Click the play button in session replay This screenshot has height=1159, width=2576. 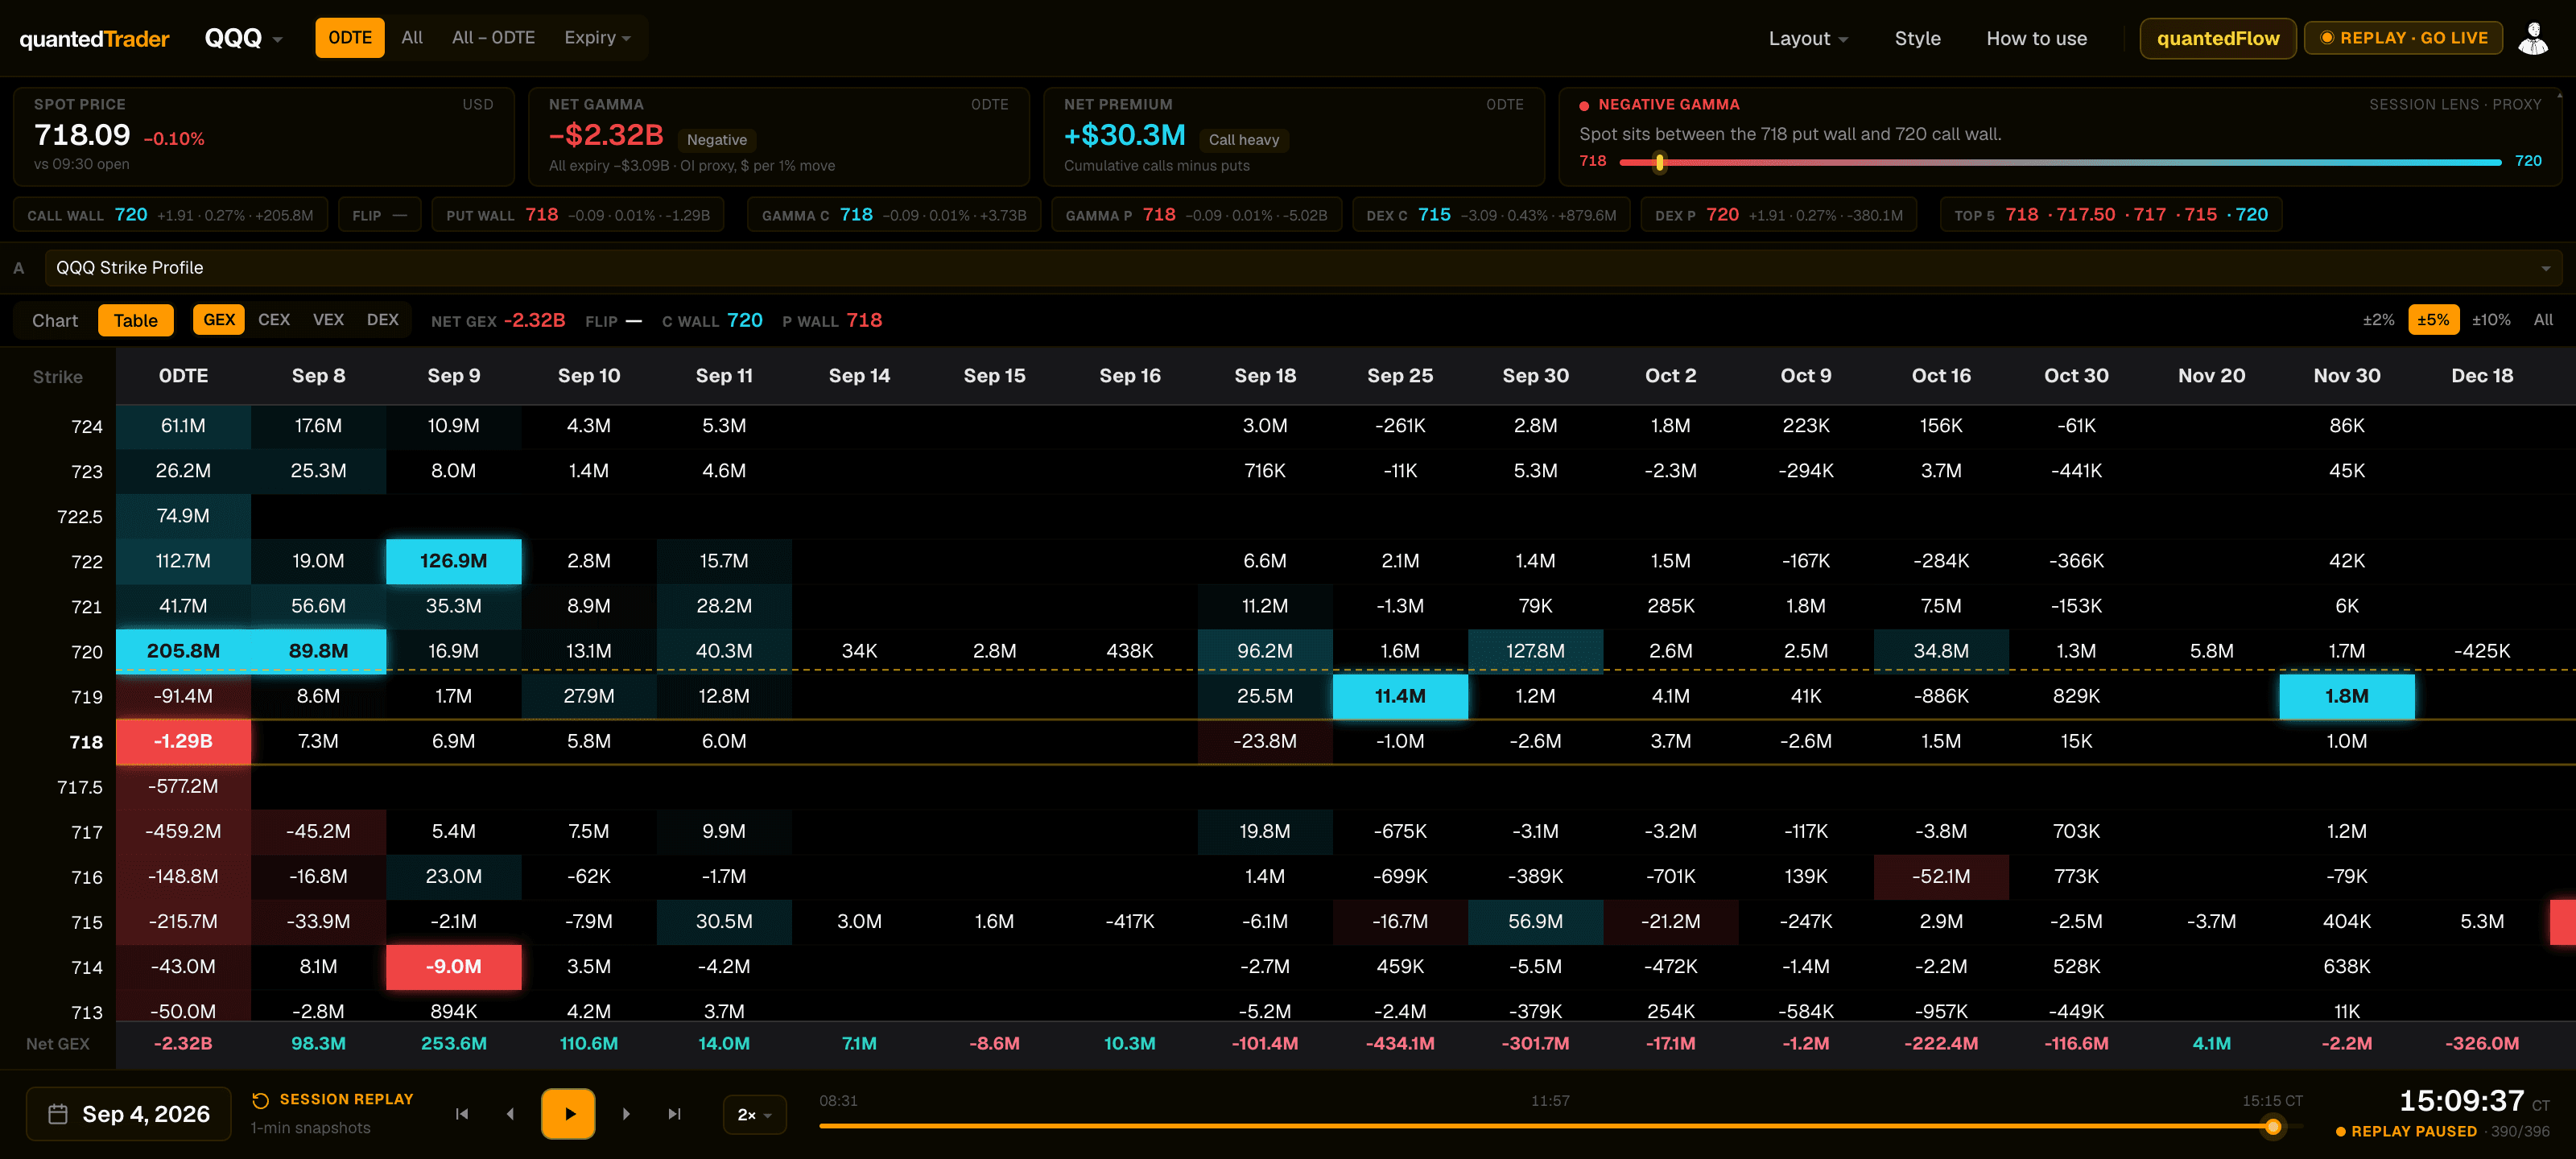(568, 1113)
